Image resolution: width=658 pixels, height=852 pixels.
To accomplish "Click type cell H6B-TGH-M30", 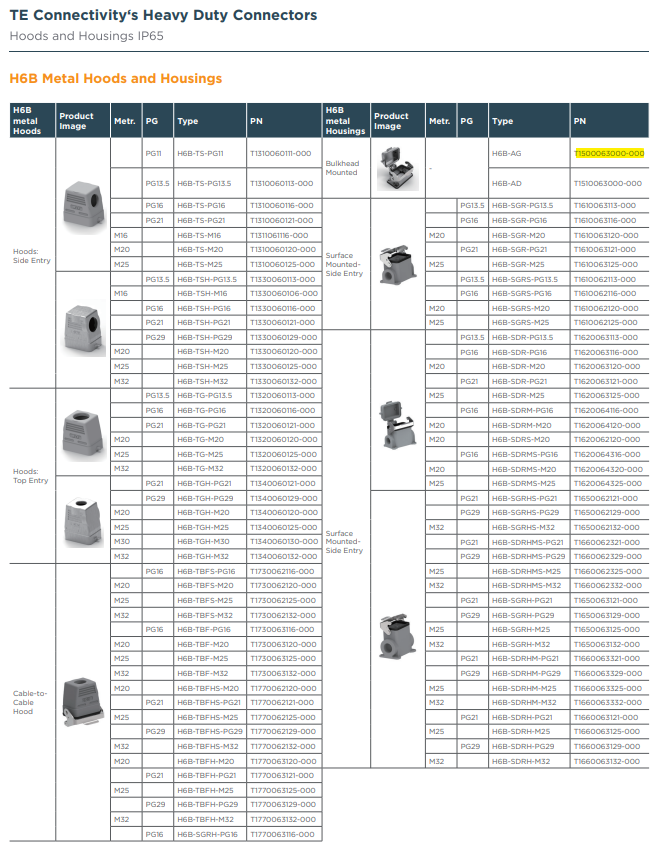I will pyautogui.click(x=203, y=541).
